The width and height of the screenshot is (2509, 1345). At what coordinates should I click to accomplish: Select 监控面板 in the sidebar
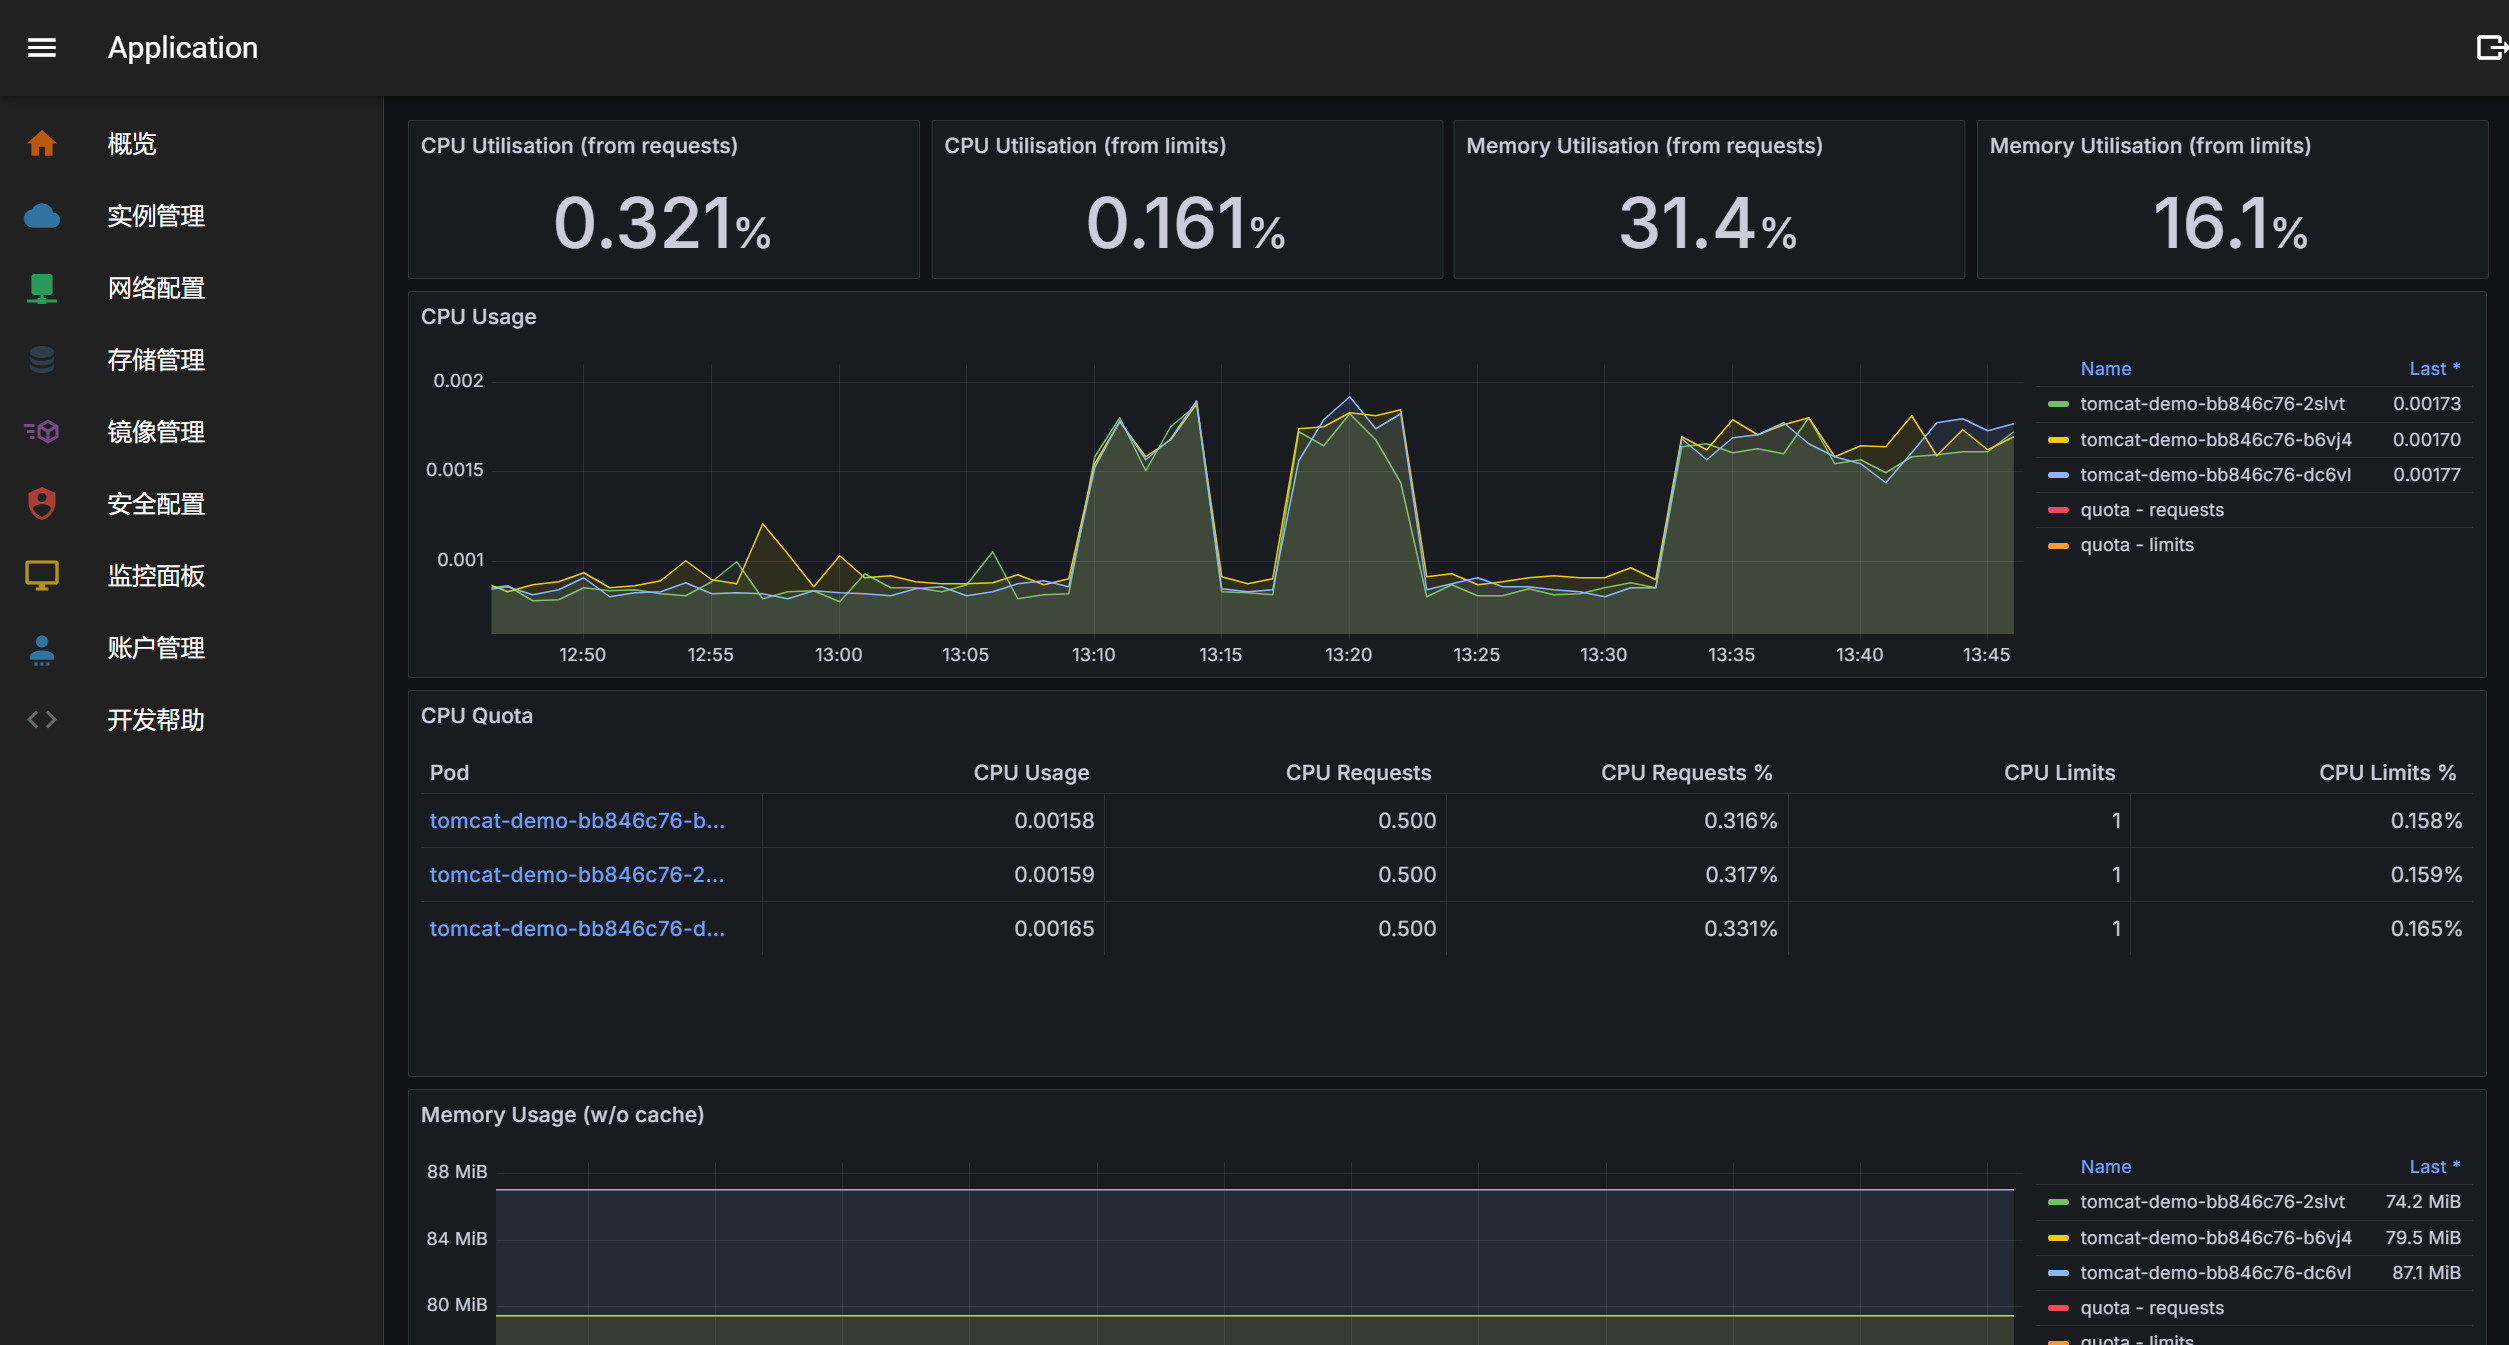[x=156, y=576]
